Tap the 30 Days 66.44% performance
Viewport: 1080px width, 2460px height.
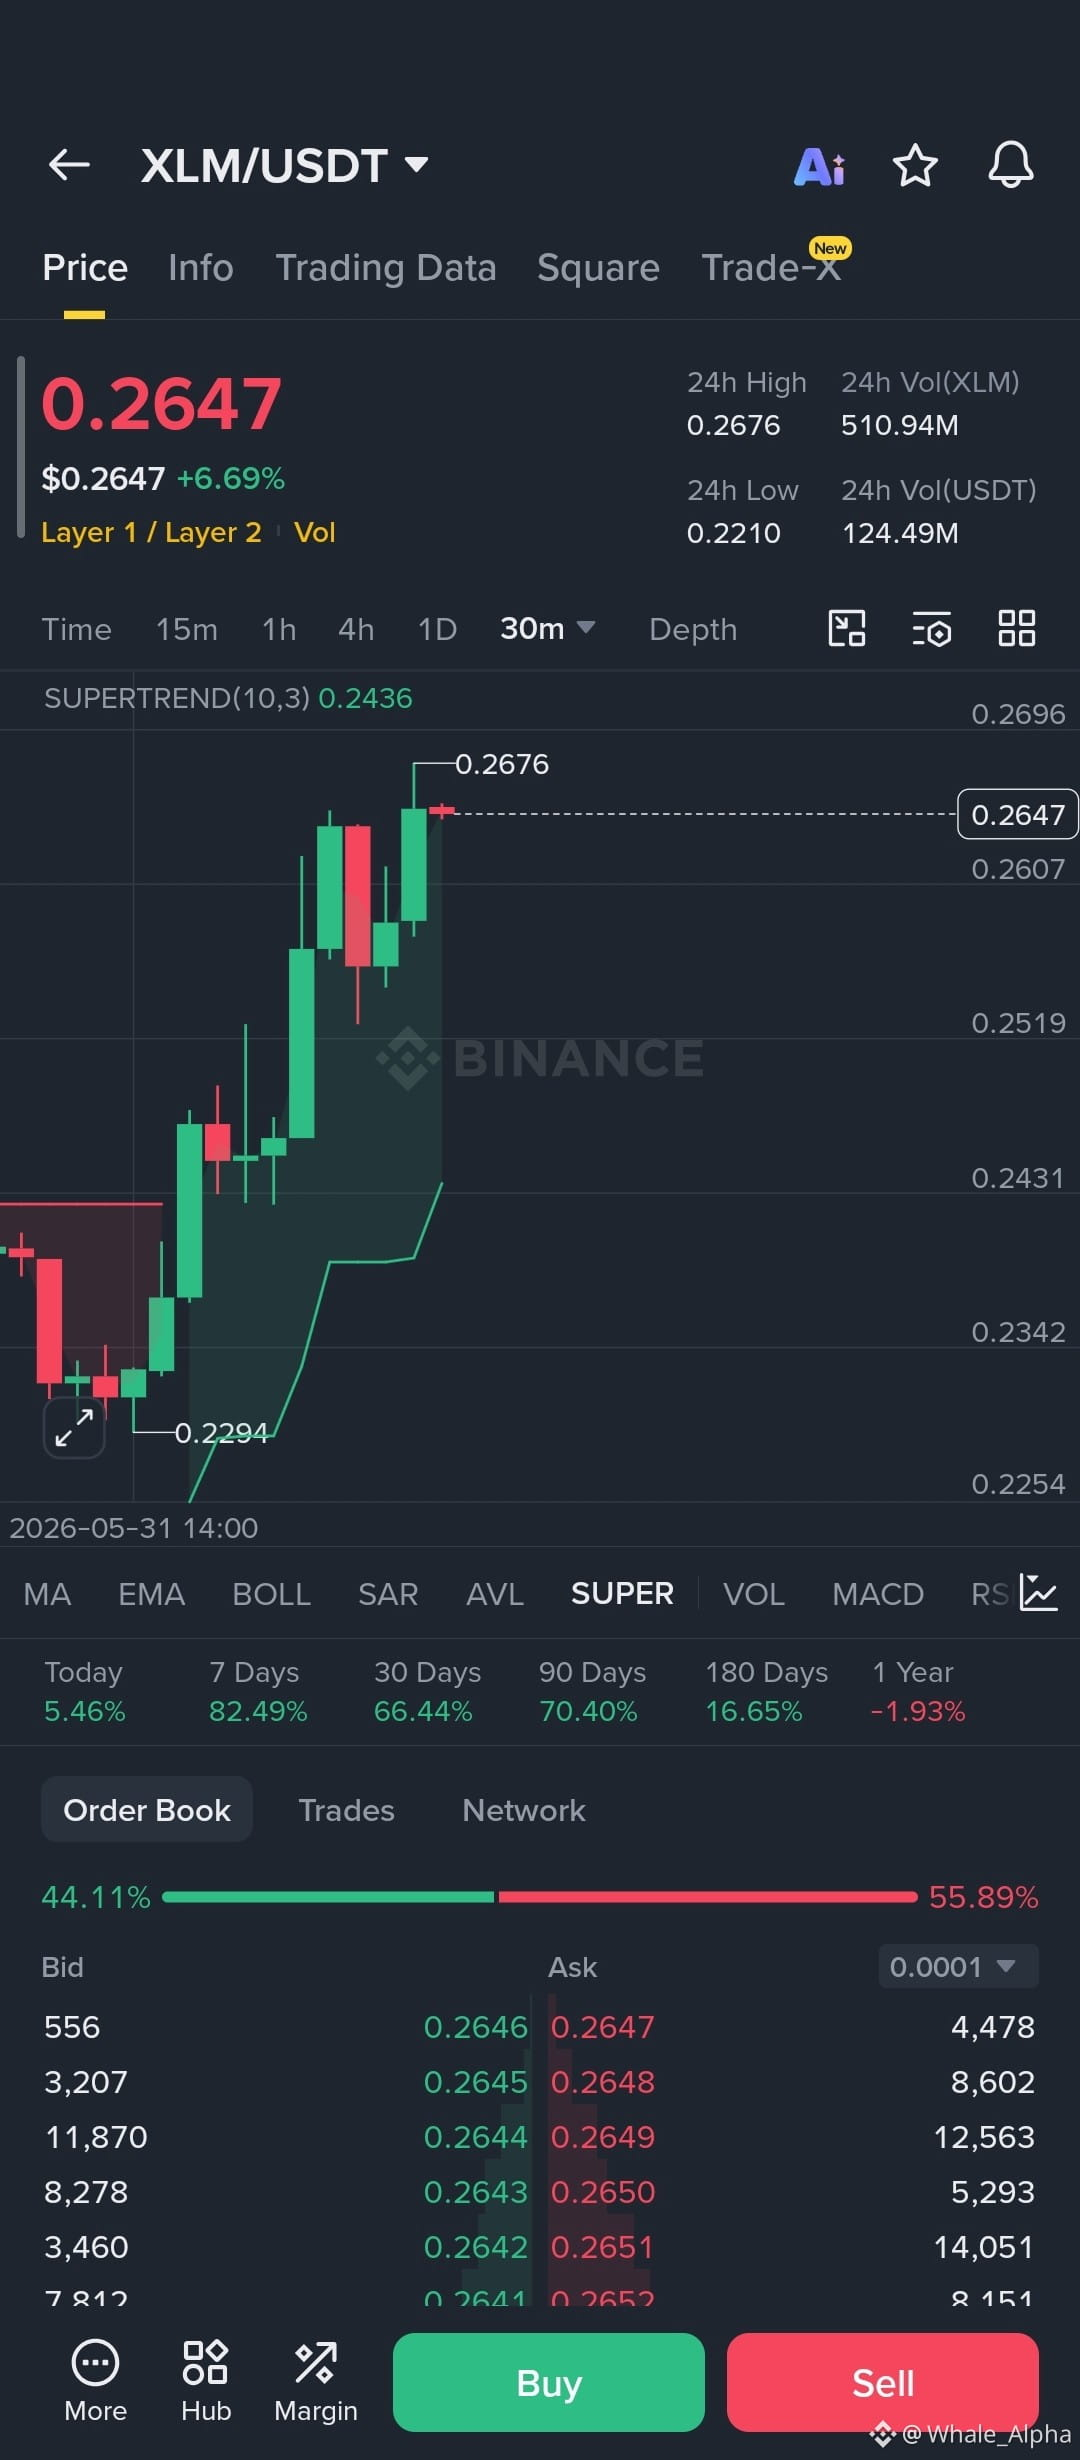[x=427, y=1691]
